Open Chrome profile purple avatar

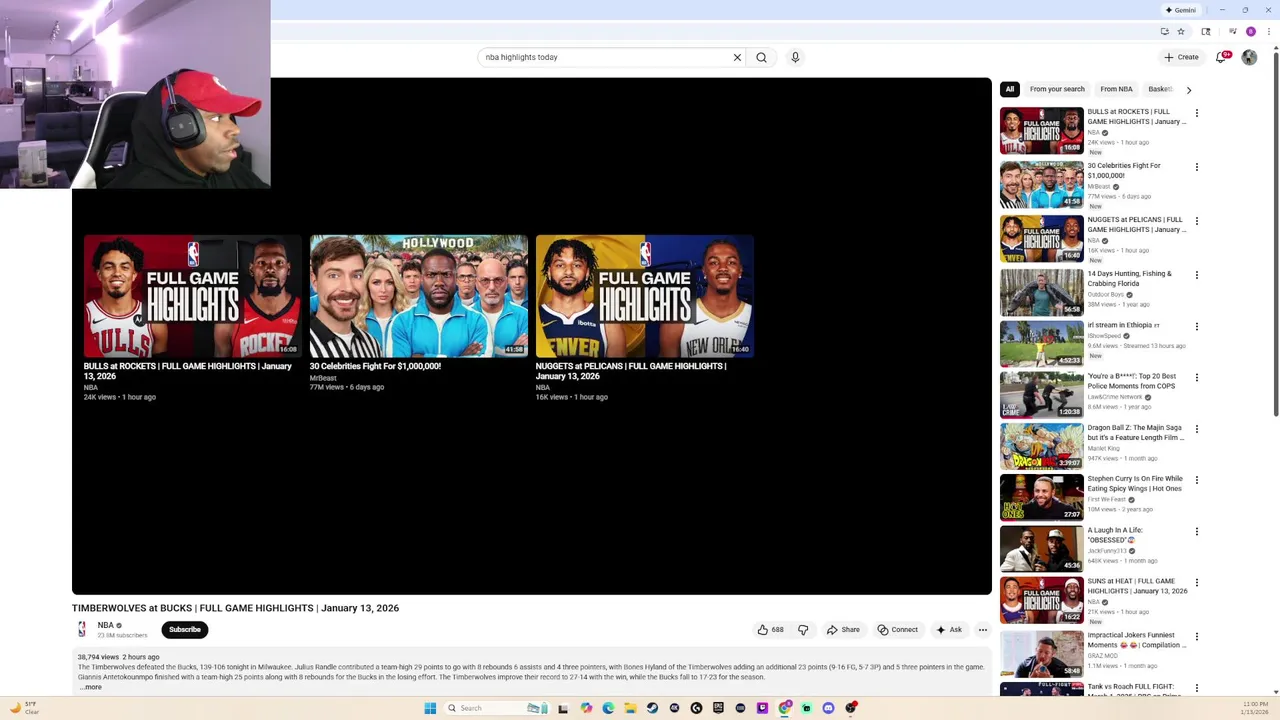1251,31
